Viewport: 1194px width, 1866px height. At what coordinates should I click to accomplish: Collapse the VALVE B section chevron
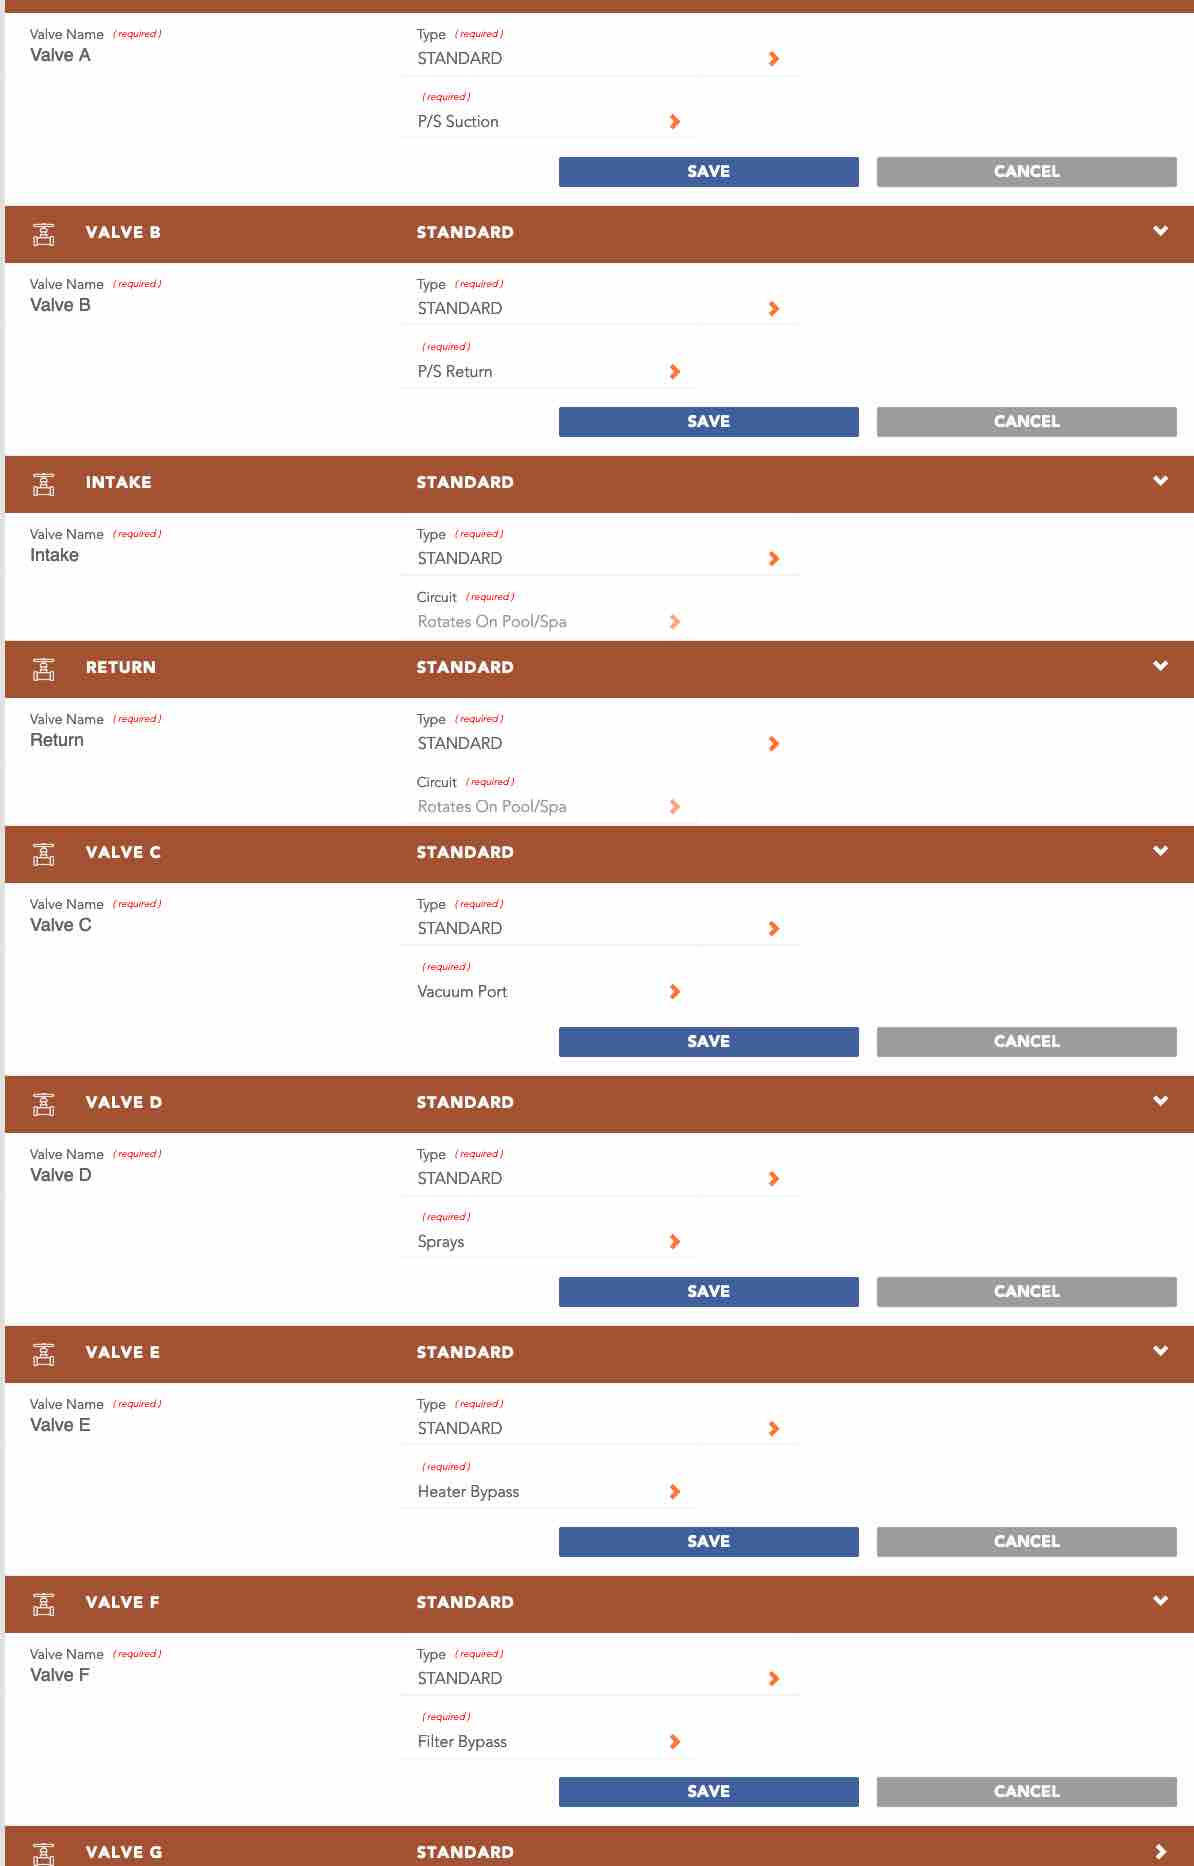(1160, 231)
